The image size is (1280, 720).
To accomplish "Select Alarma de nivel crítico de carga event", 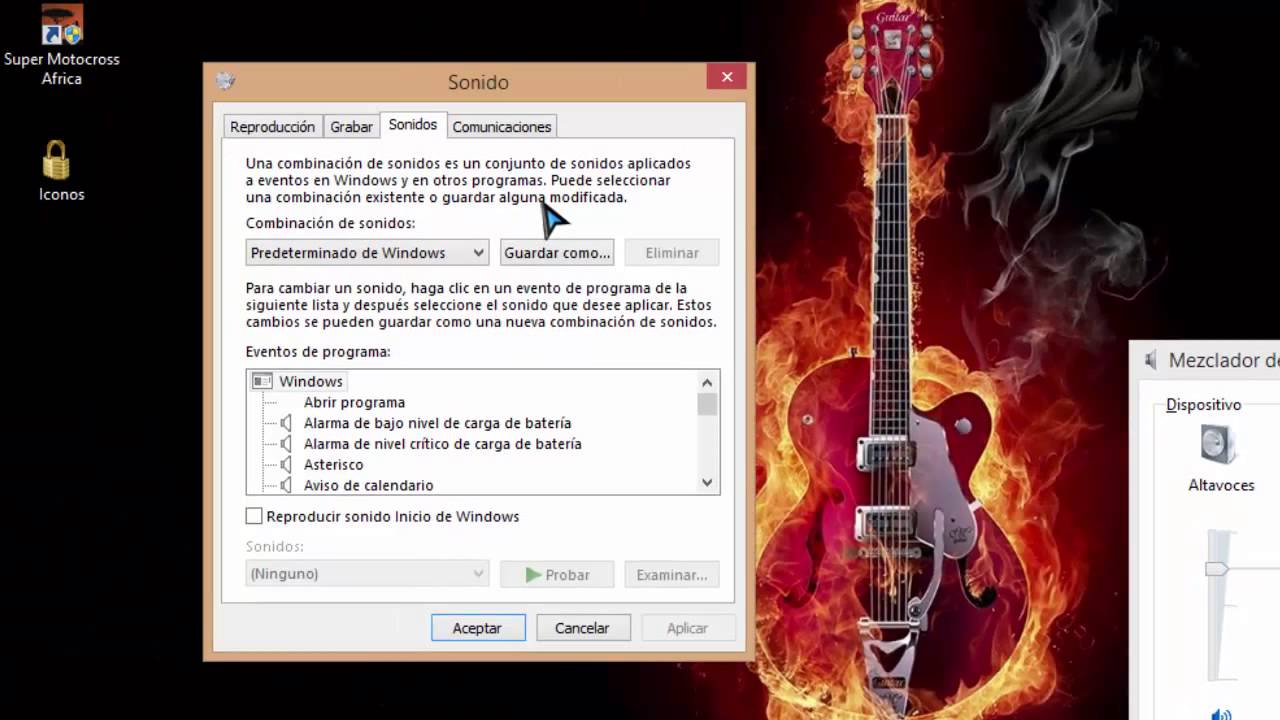I will [x=442, y=444].
